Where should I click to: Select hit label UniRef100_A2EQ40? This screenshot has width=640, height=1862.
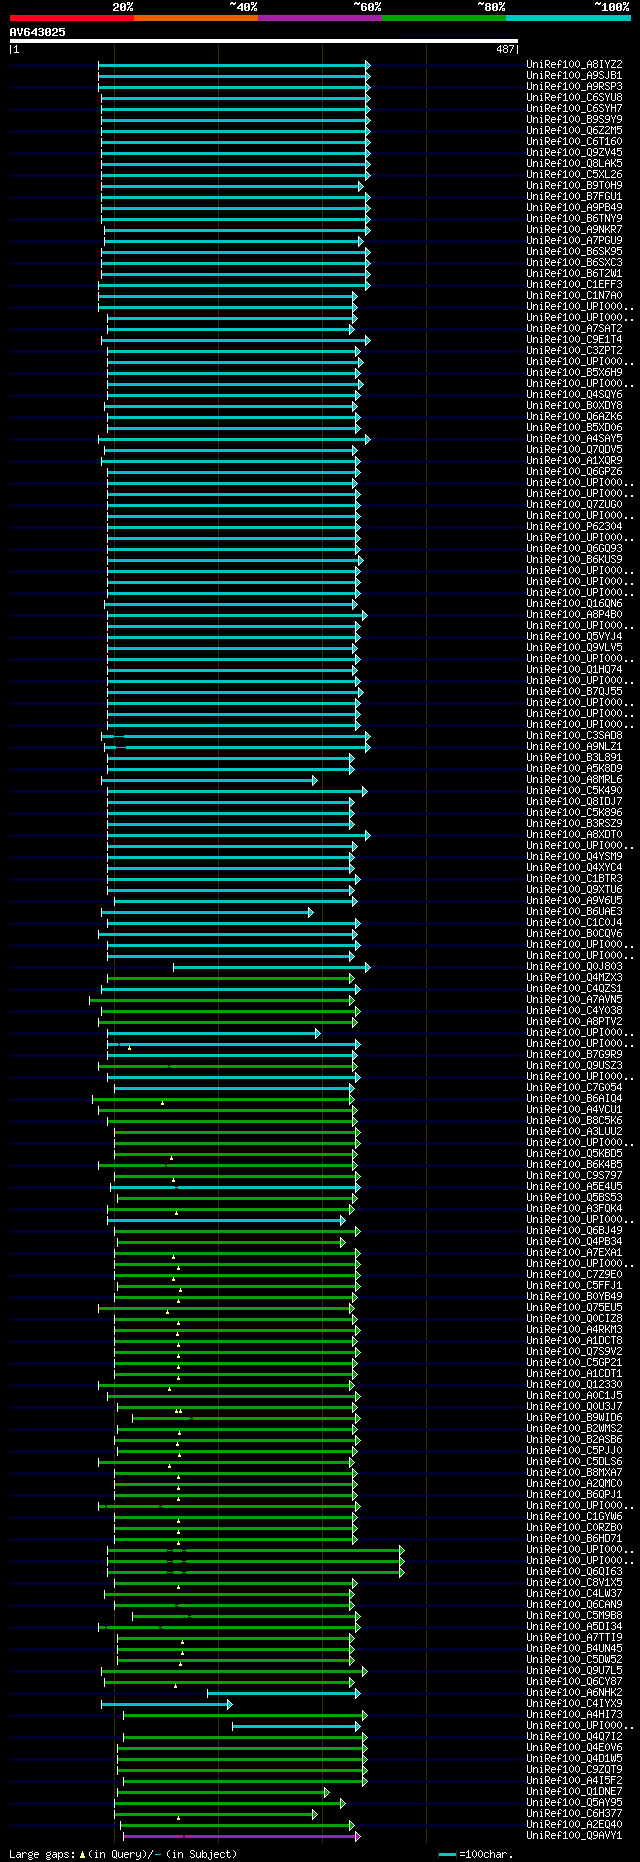(574, 1824)
